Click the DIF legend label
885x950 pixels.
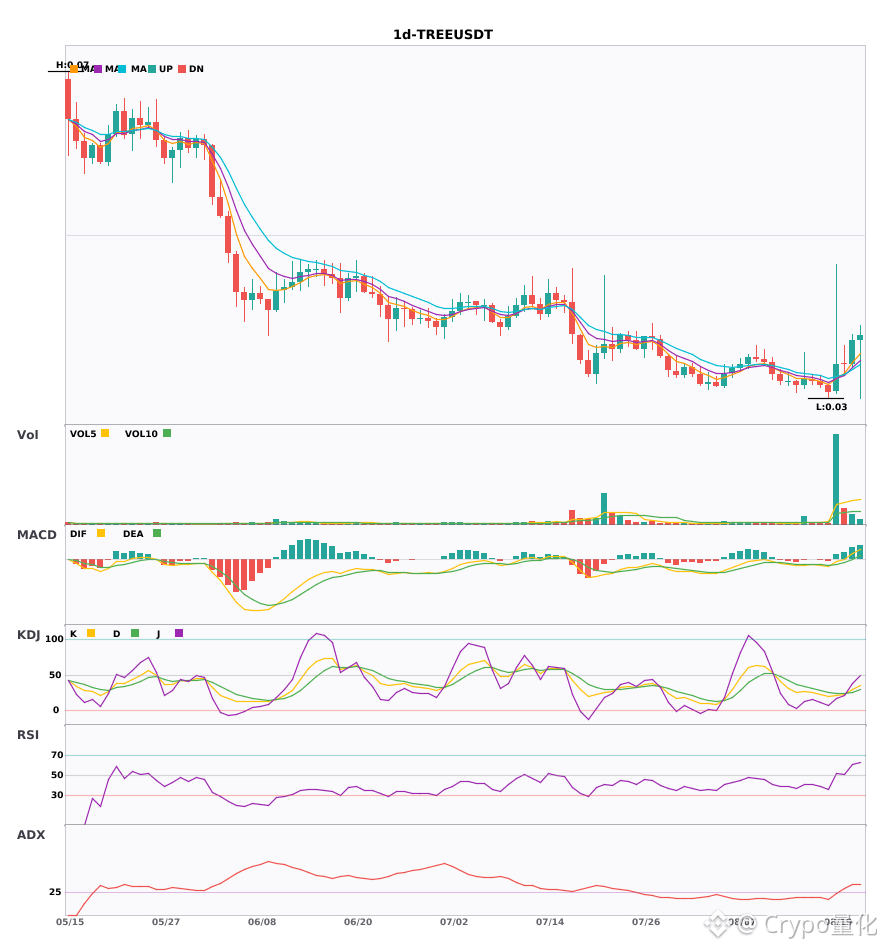(78, 534)
